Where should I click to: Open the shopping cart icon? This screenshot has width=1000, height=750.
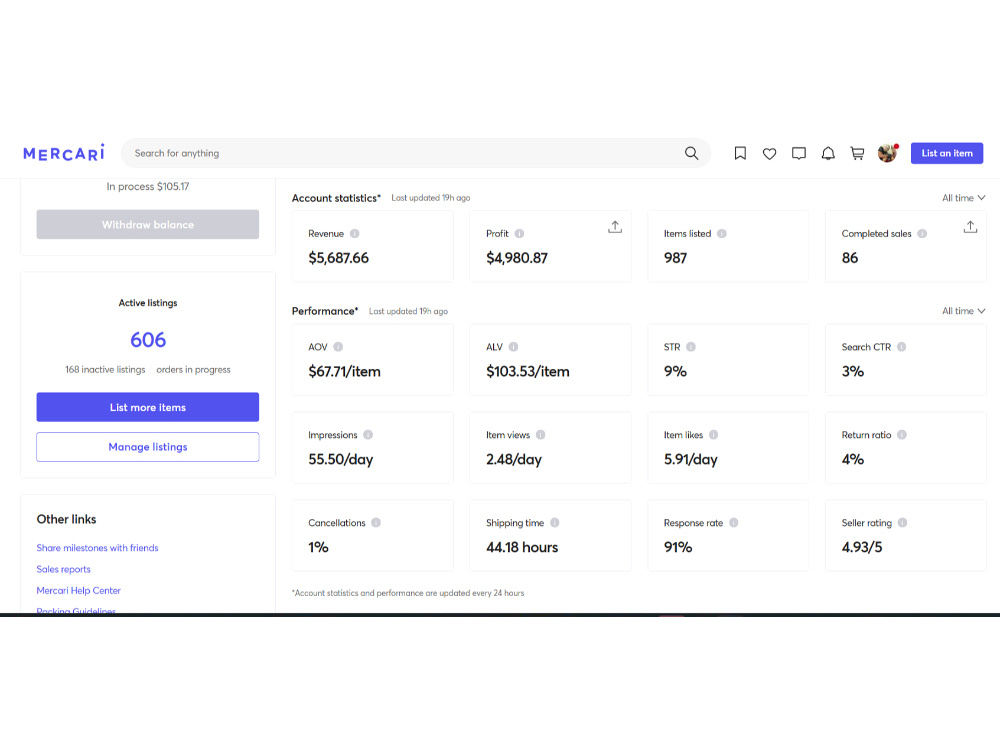[x=857, y=153]
